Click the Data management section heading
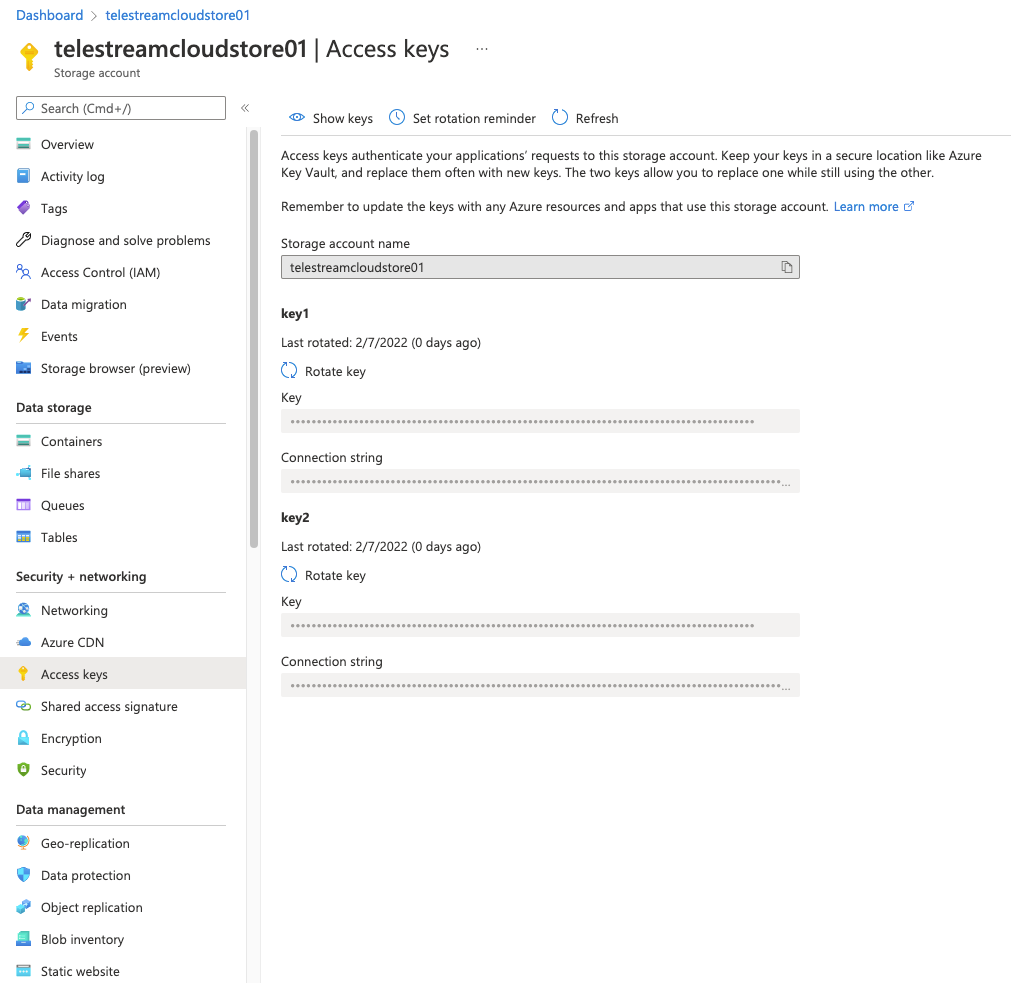The image size is (1011, 983). coord(70,809)
